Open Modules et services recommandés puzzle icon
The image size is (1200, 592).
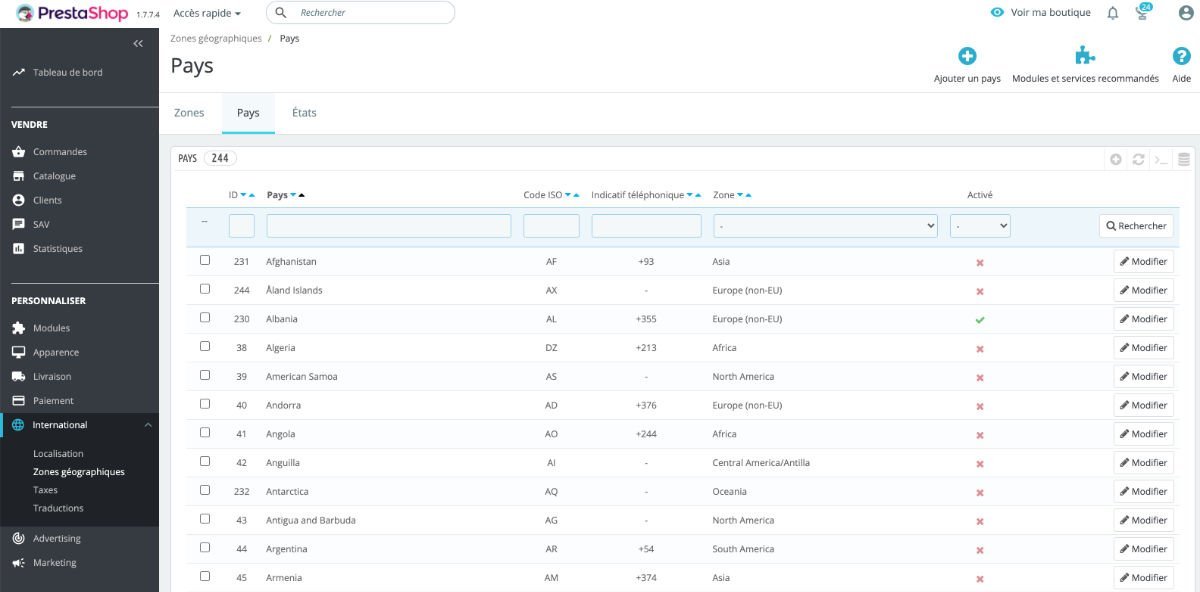(x=1085, y=56)
